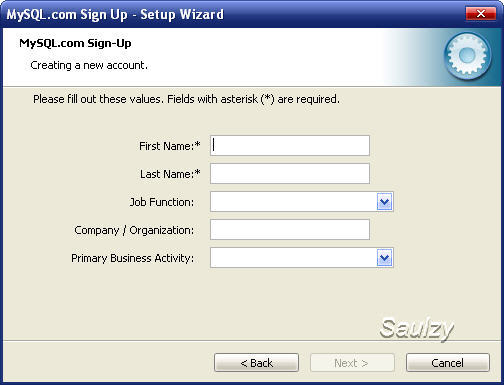Click into the Company / Organization field
This screenshot has width=504, height=385.
coord(290,229)
